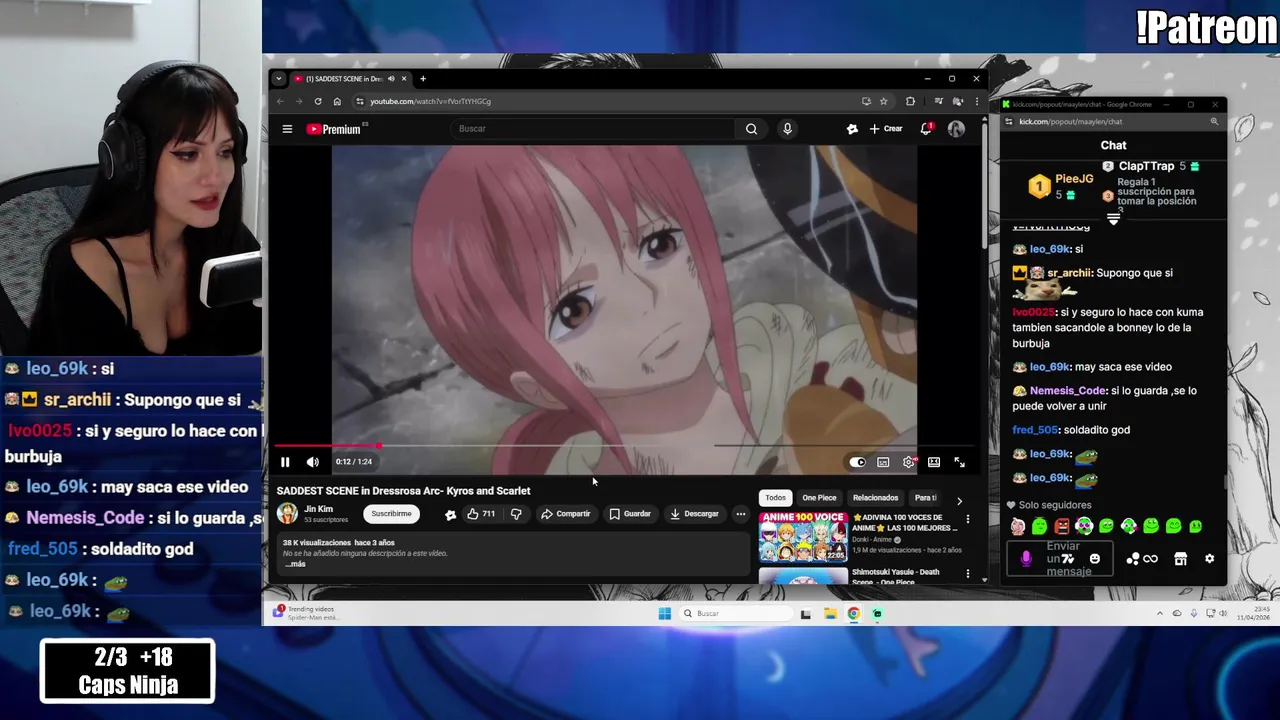The height and width of the screenshot is (720, 1280).
Task: Open the Shimotsuki Yasuie Death Scene title
Action: pos(896,577)
